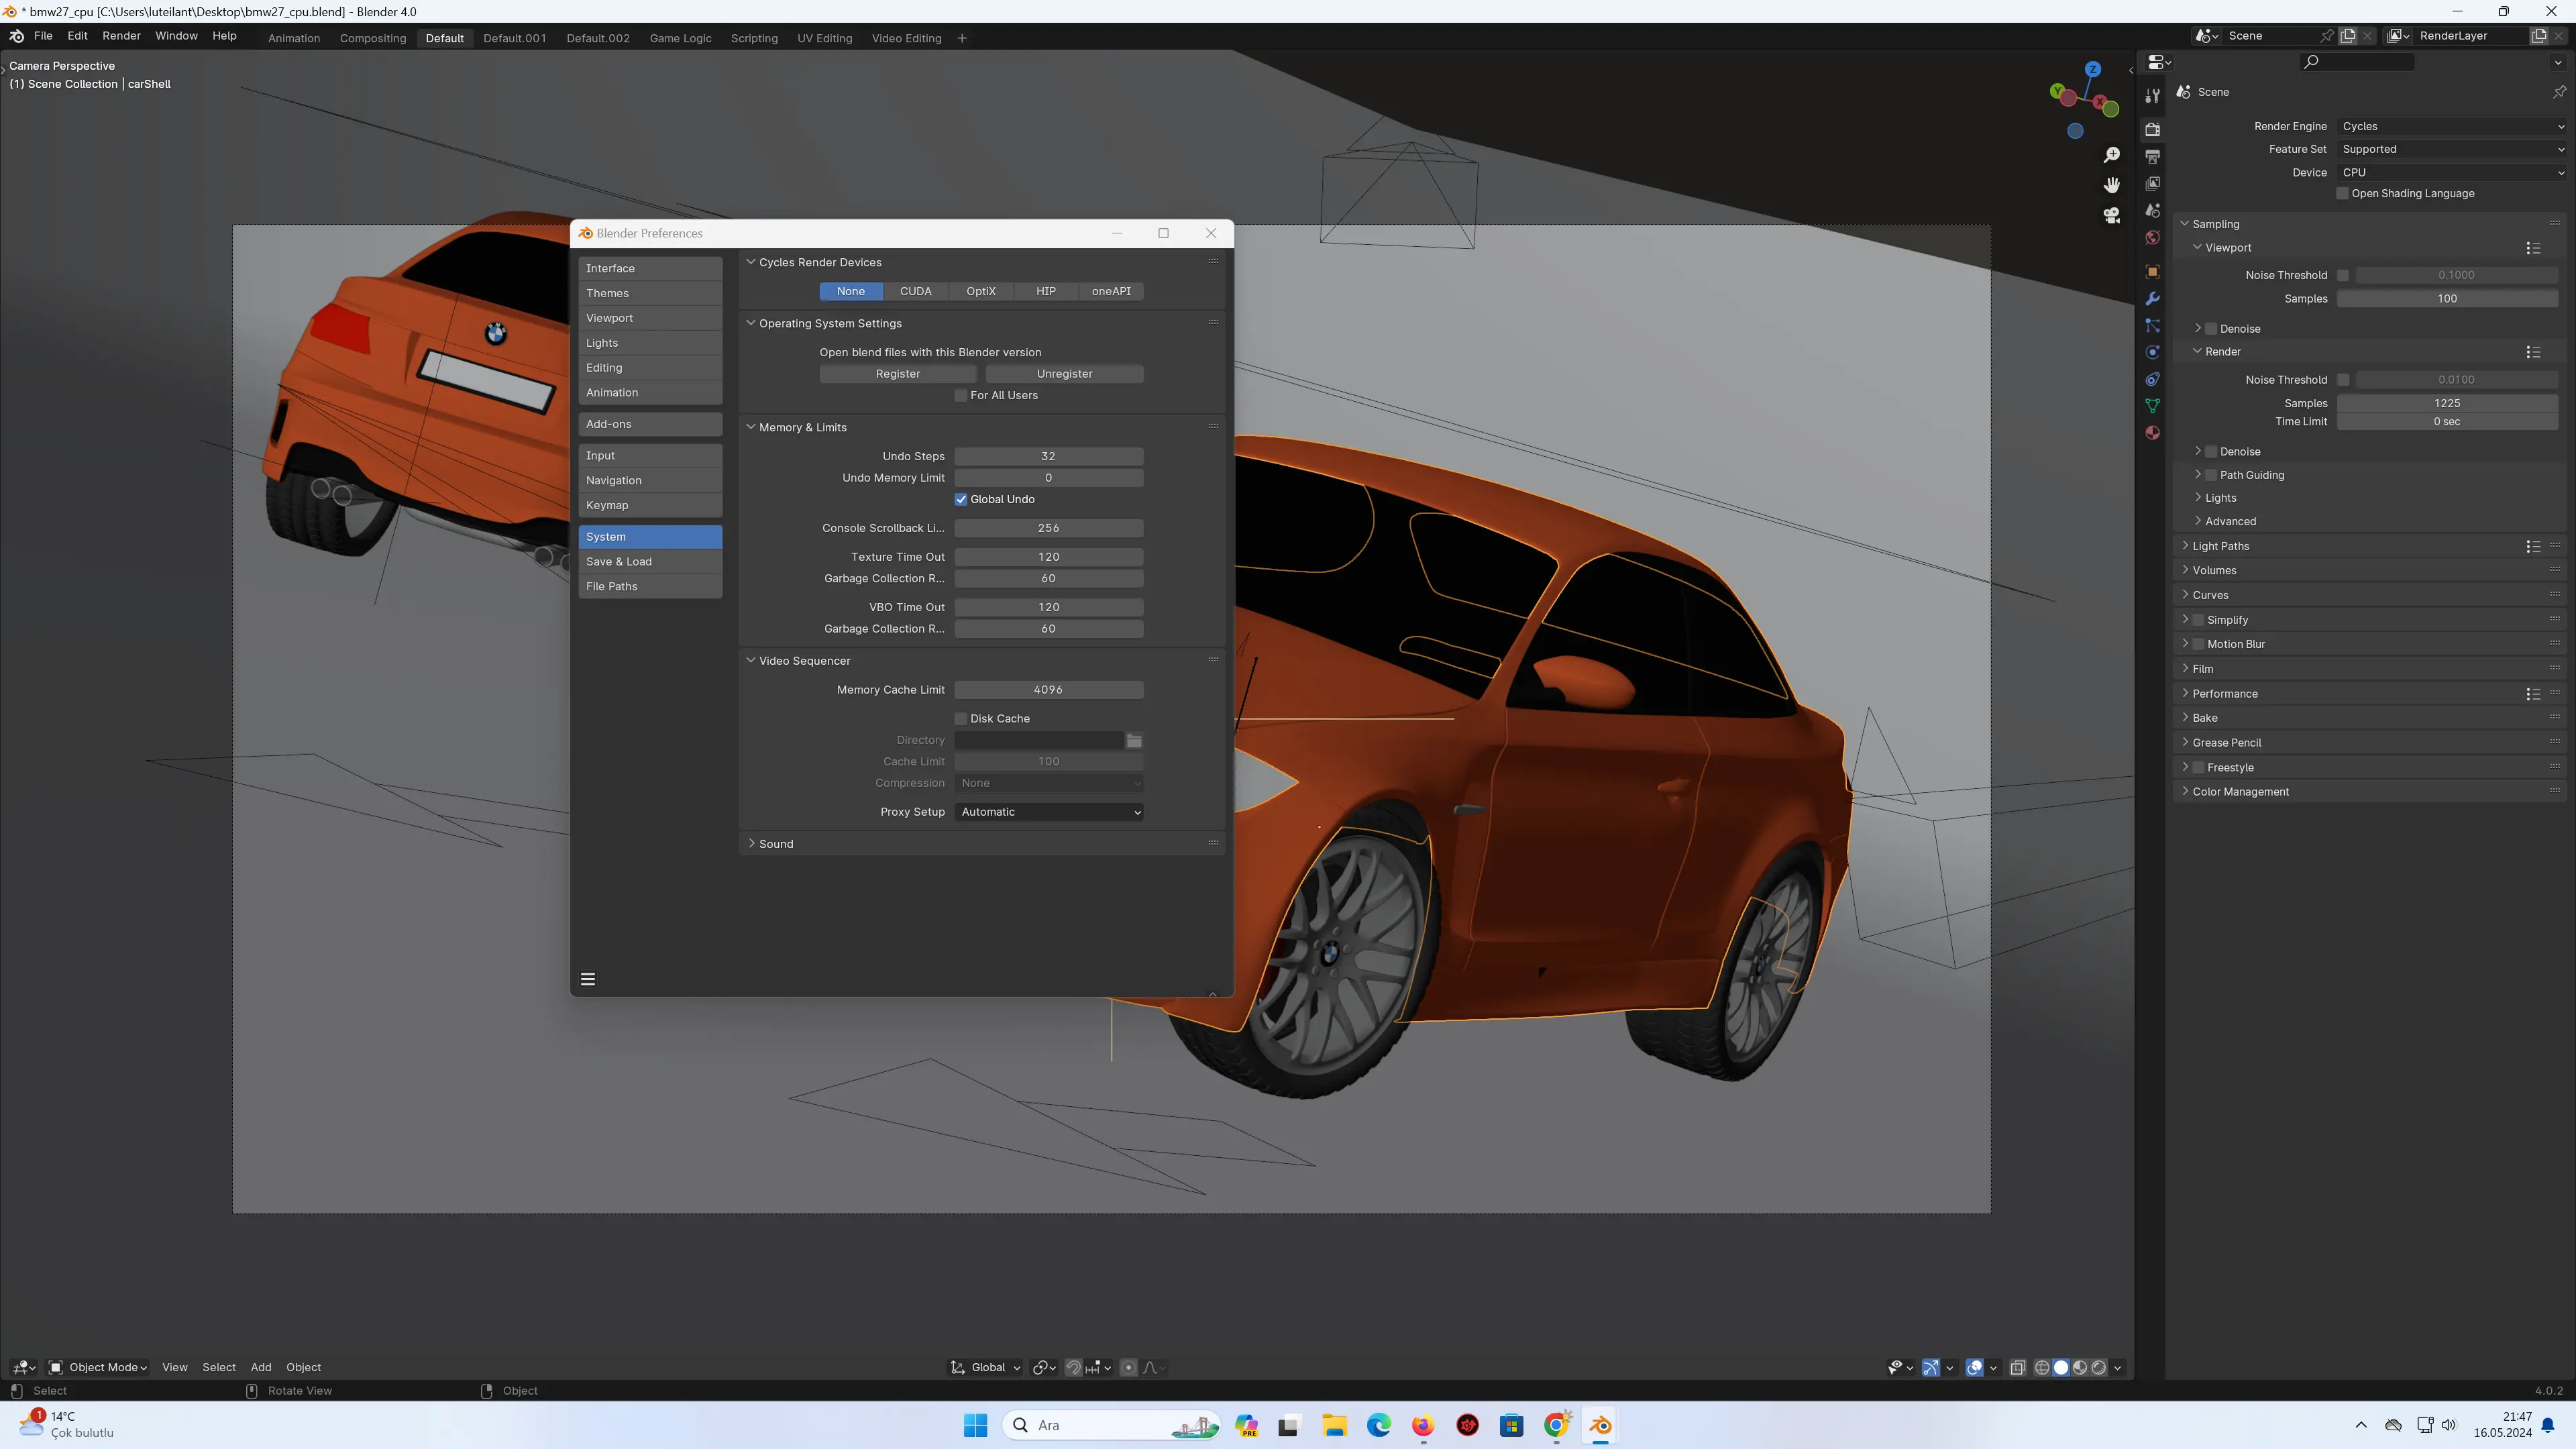This screenshot has height=1449, width=2576.
Task: Open the Light Paths presets list icon
Action: 2532,546
